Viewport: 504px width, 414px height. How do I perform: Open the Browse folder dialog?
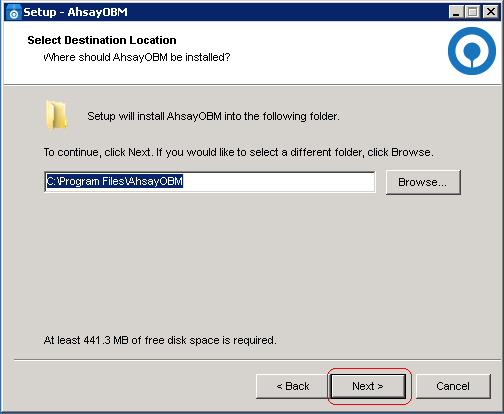423,182
